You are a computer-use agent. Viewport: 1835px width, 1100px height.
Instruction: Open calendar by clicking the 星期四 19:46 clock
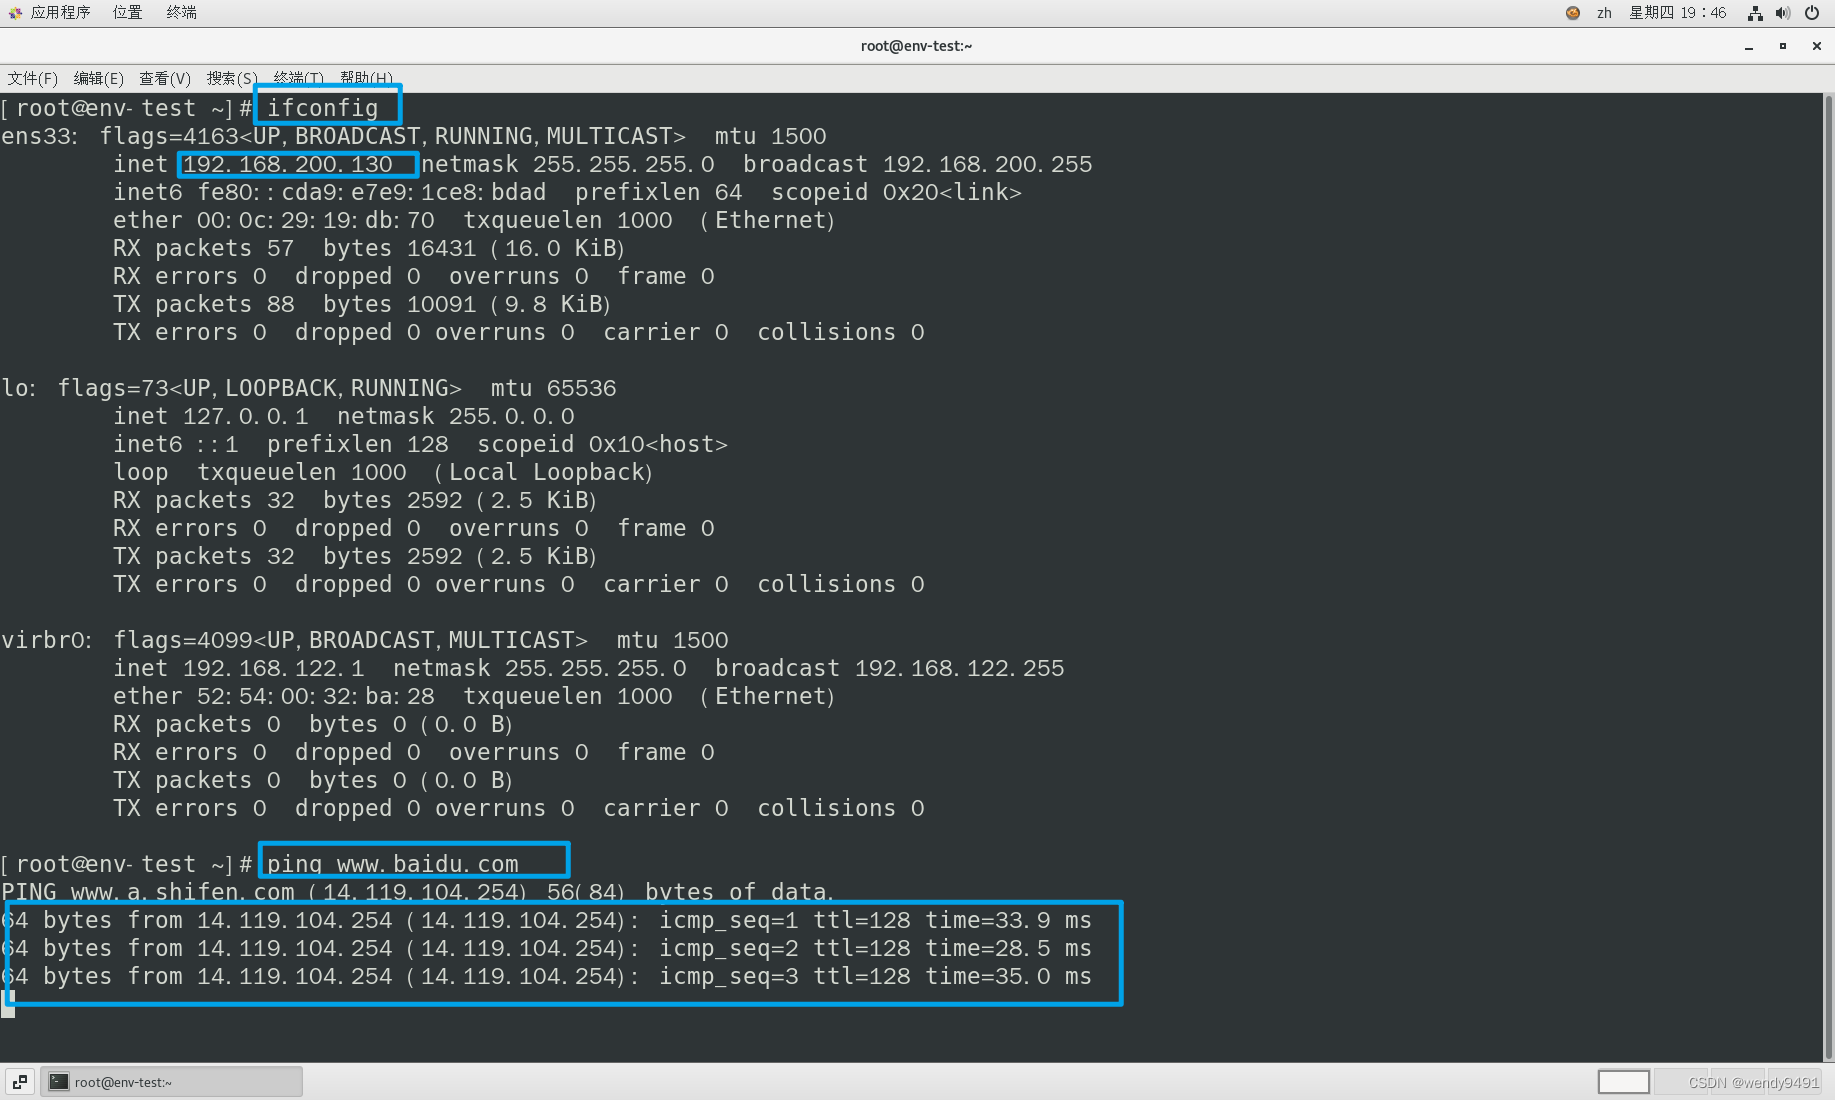[1676, 12]
